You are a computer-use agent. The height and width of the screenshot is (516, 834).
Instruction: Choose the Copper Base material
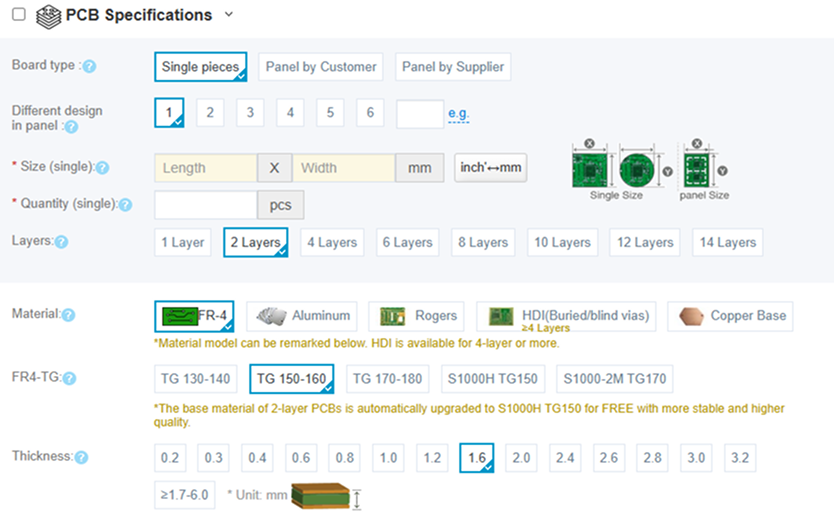pos(730,316)
